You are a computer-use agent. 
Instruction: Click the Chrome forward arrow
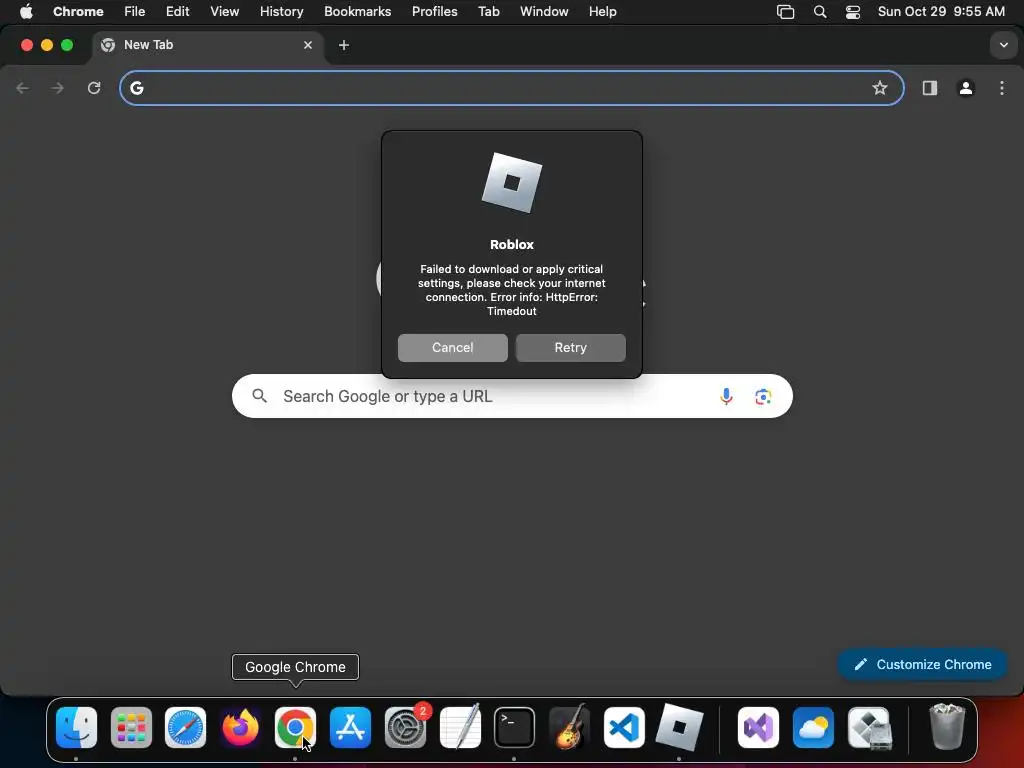(57, 88)
